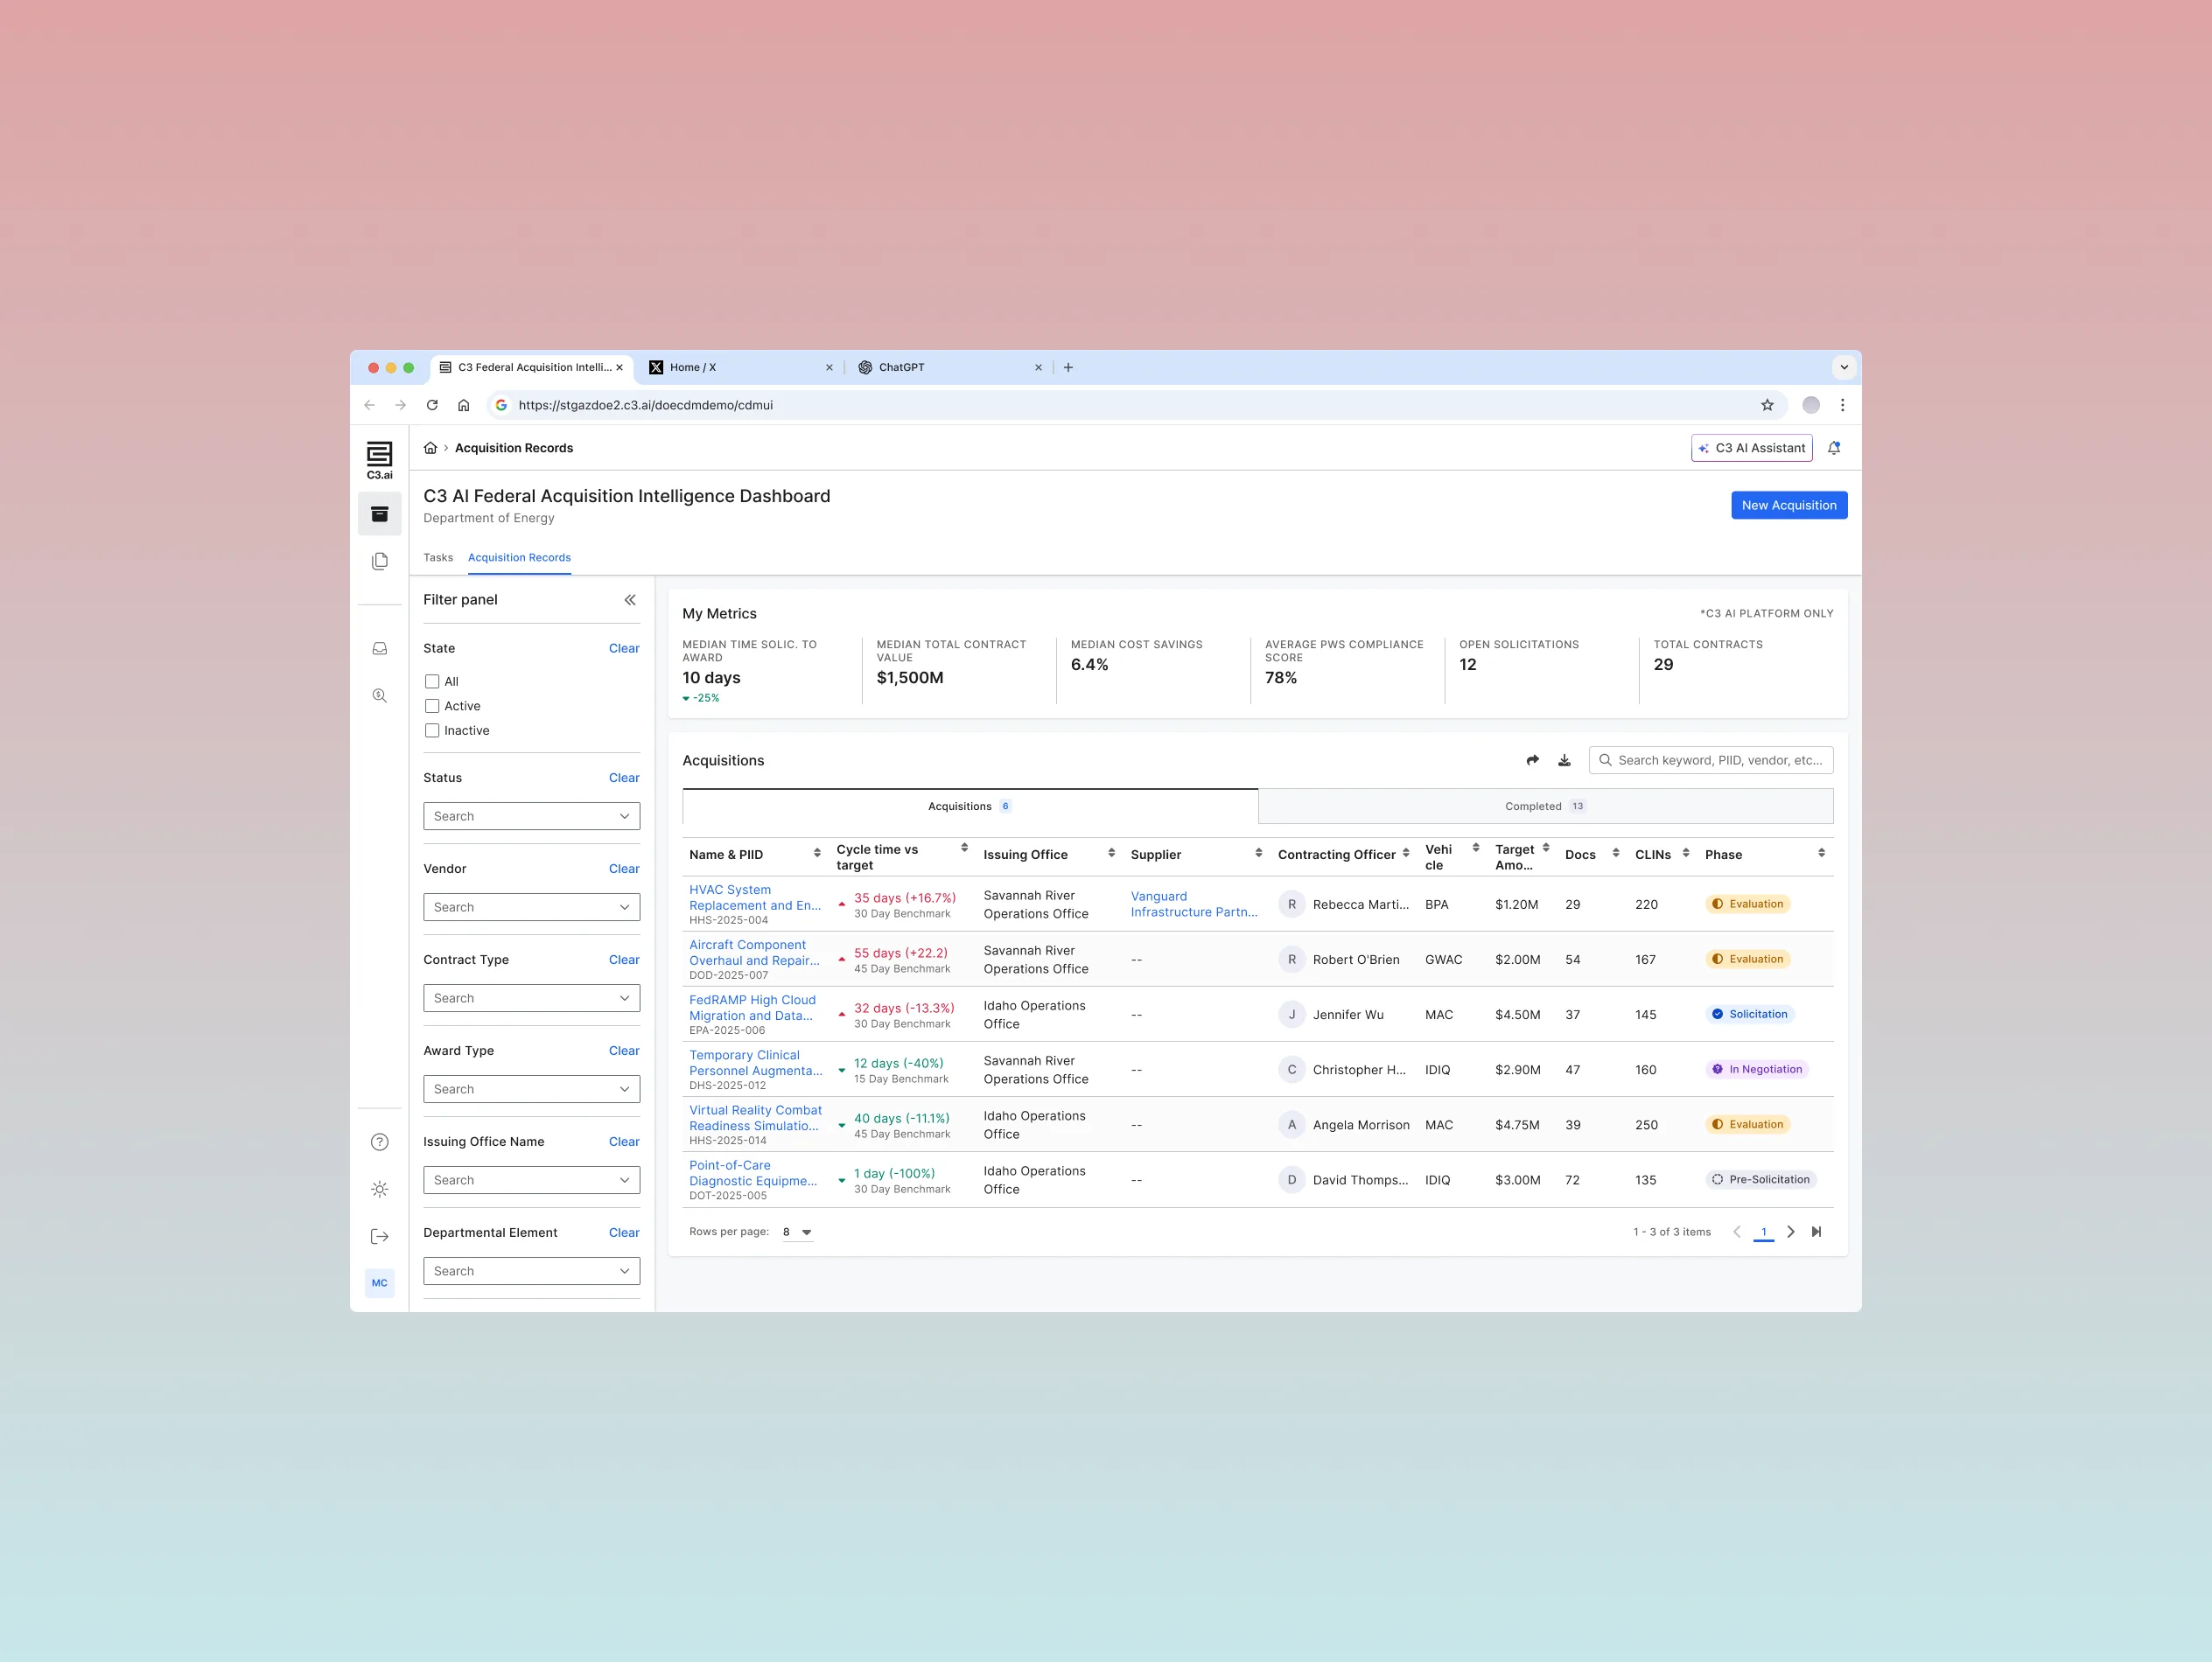Go to previous page arrow in pagination

[x=1737, y=1232]
